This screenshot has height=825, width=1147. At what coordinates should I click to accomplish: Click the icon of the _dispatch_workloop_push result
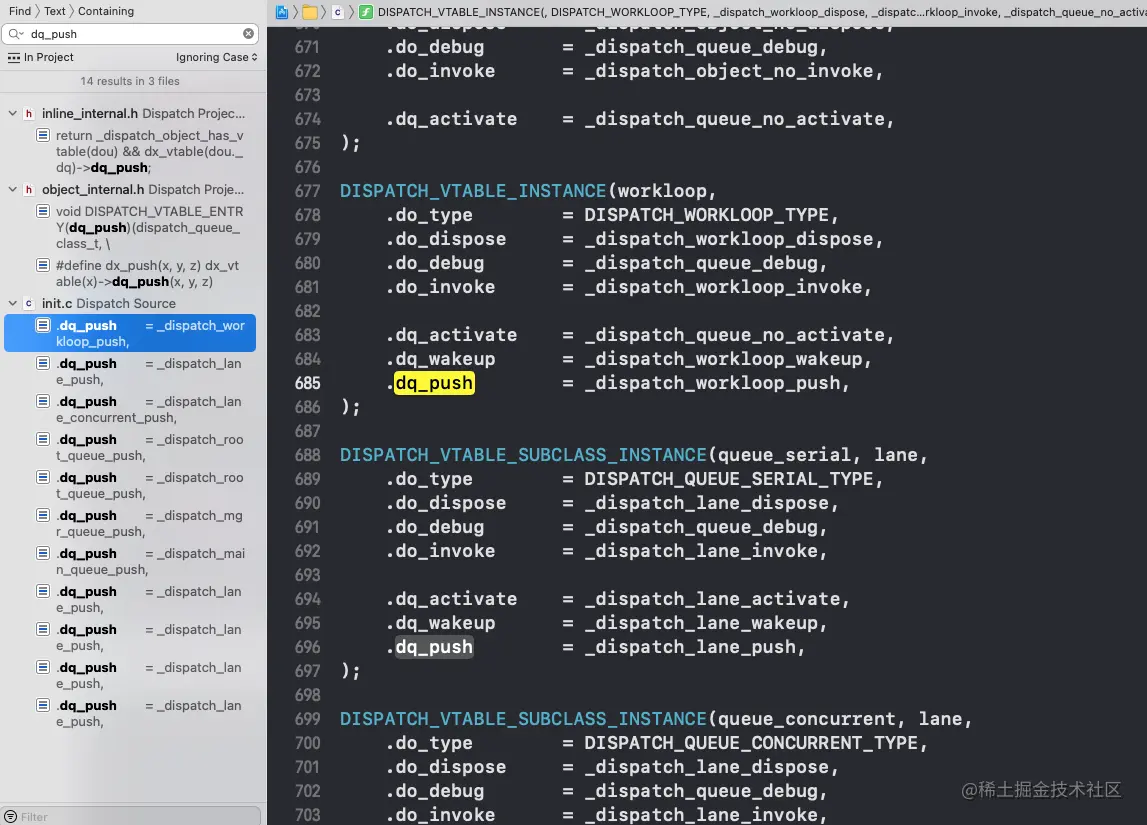(43, 325)
